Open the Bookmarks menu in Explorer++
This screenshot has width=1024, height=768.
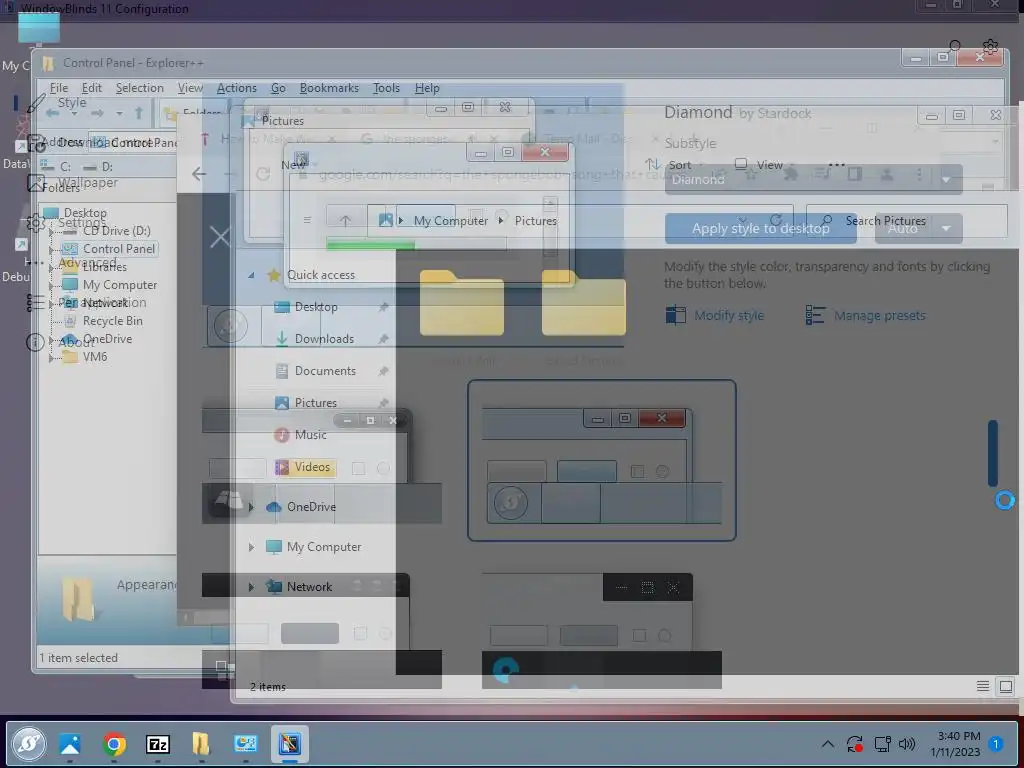(329, 88)
